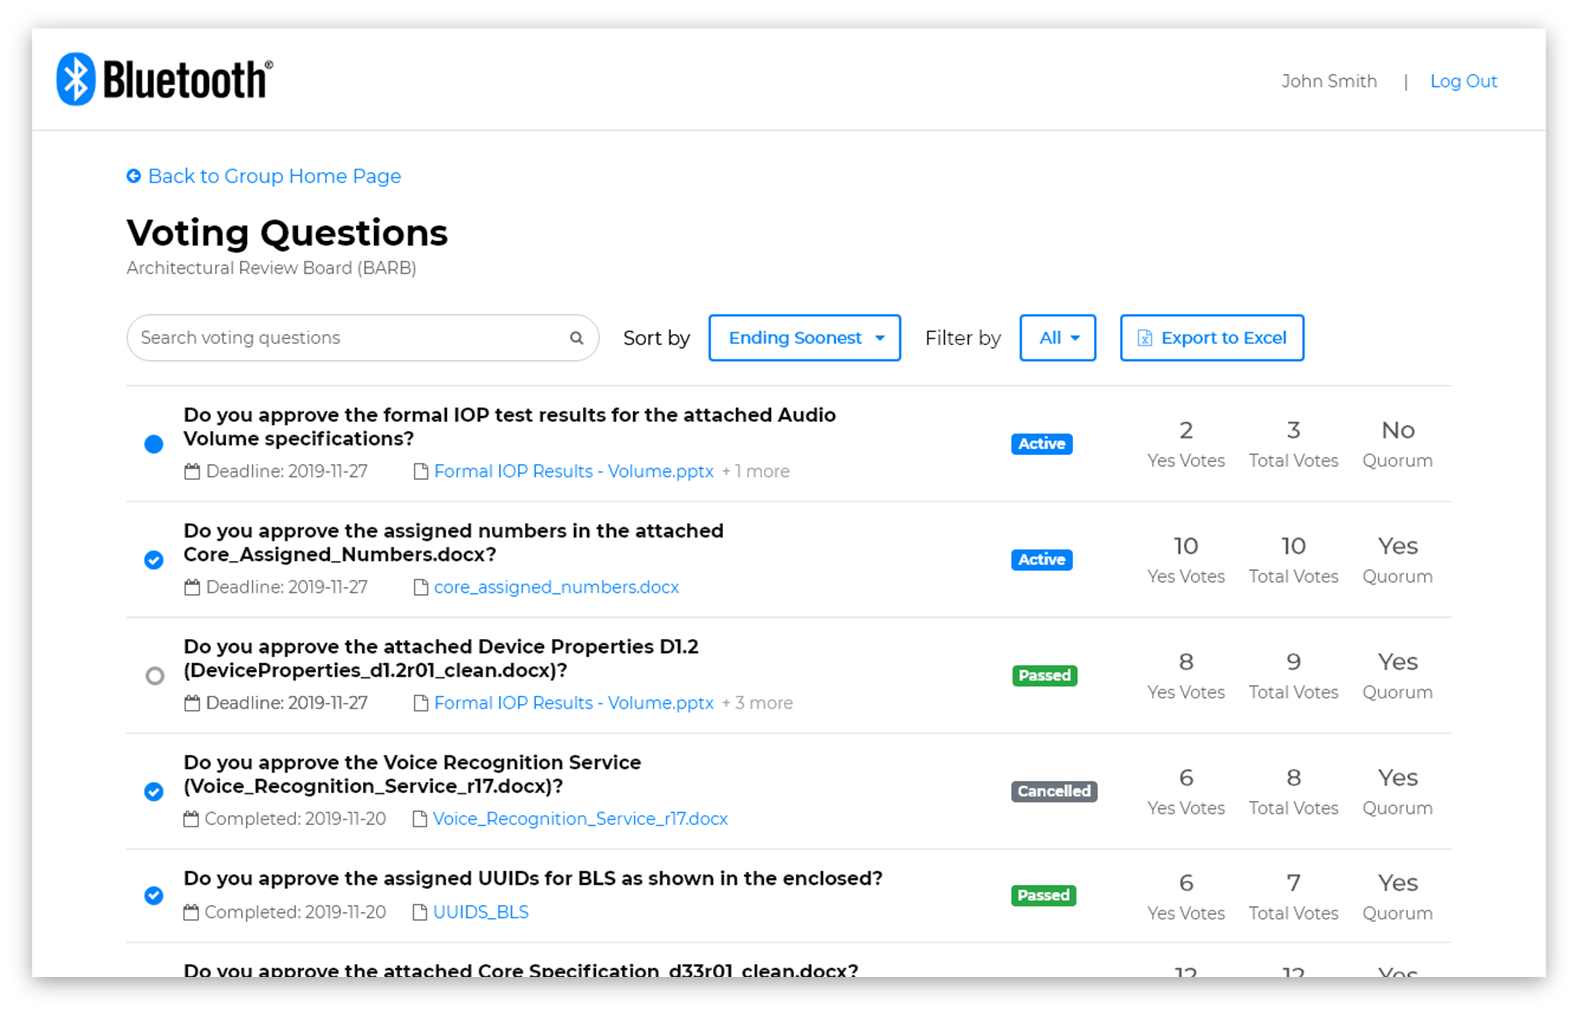
Task: Click the Export to Excel button
Action: tap(1212, 338)
